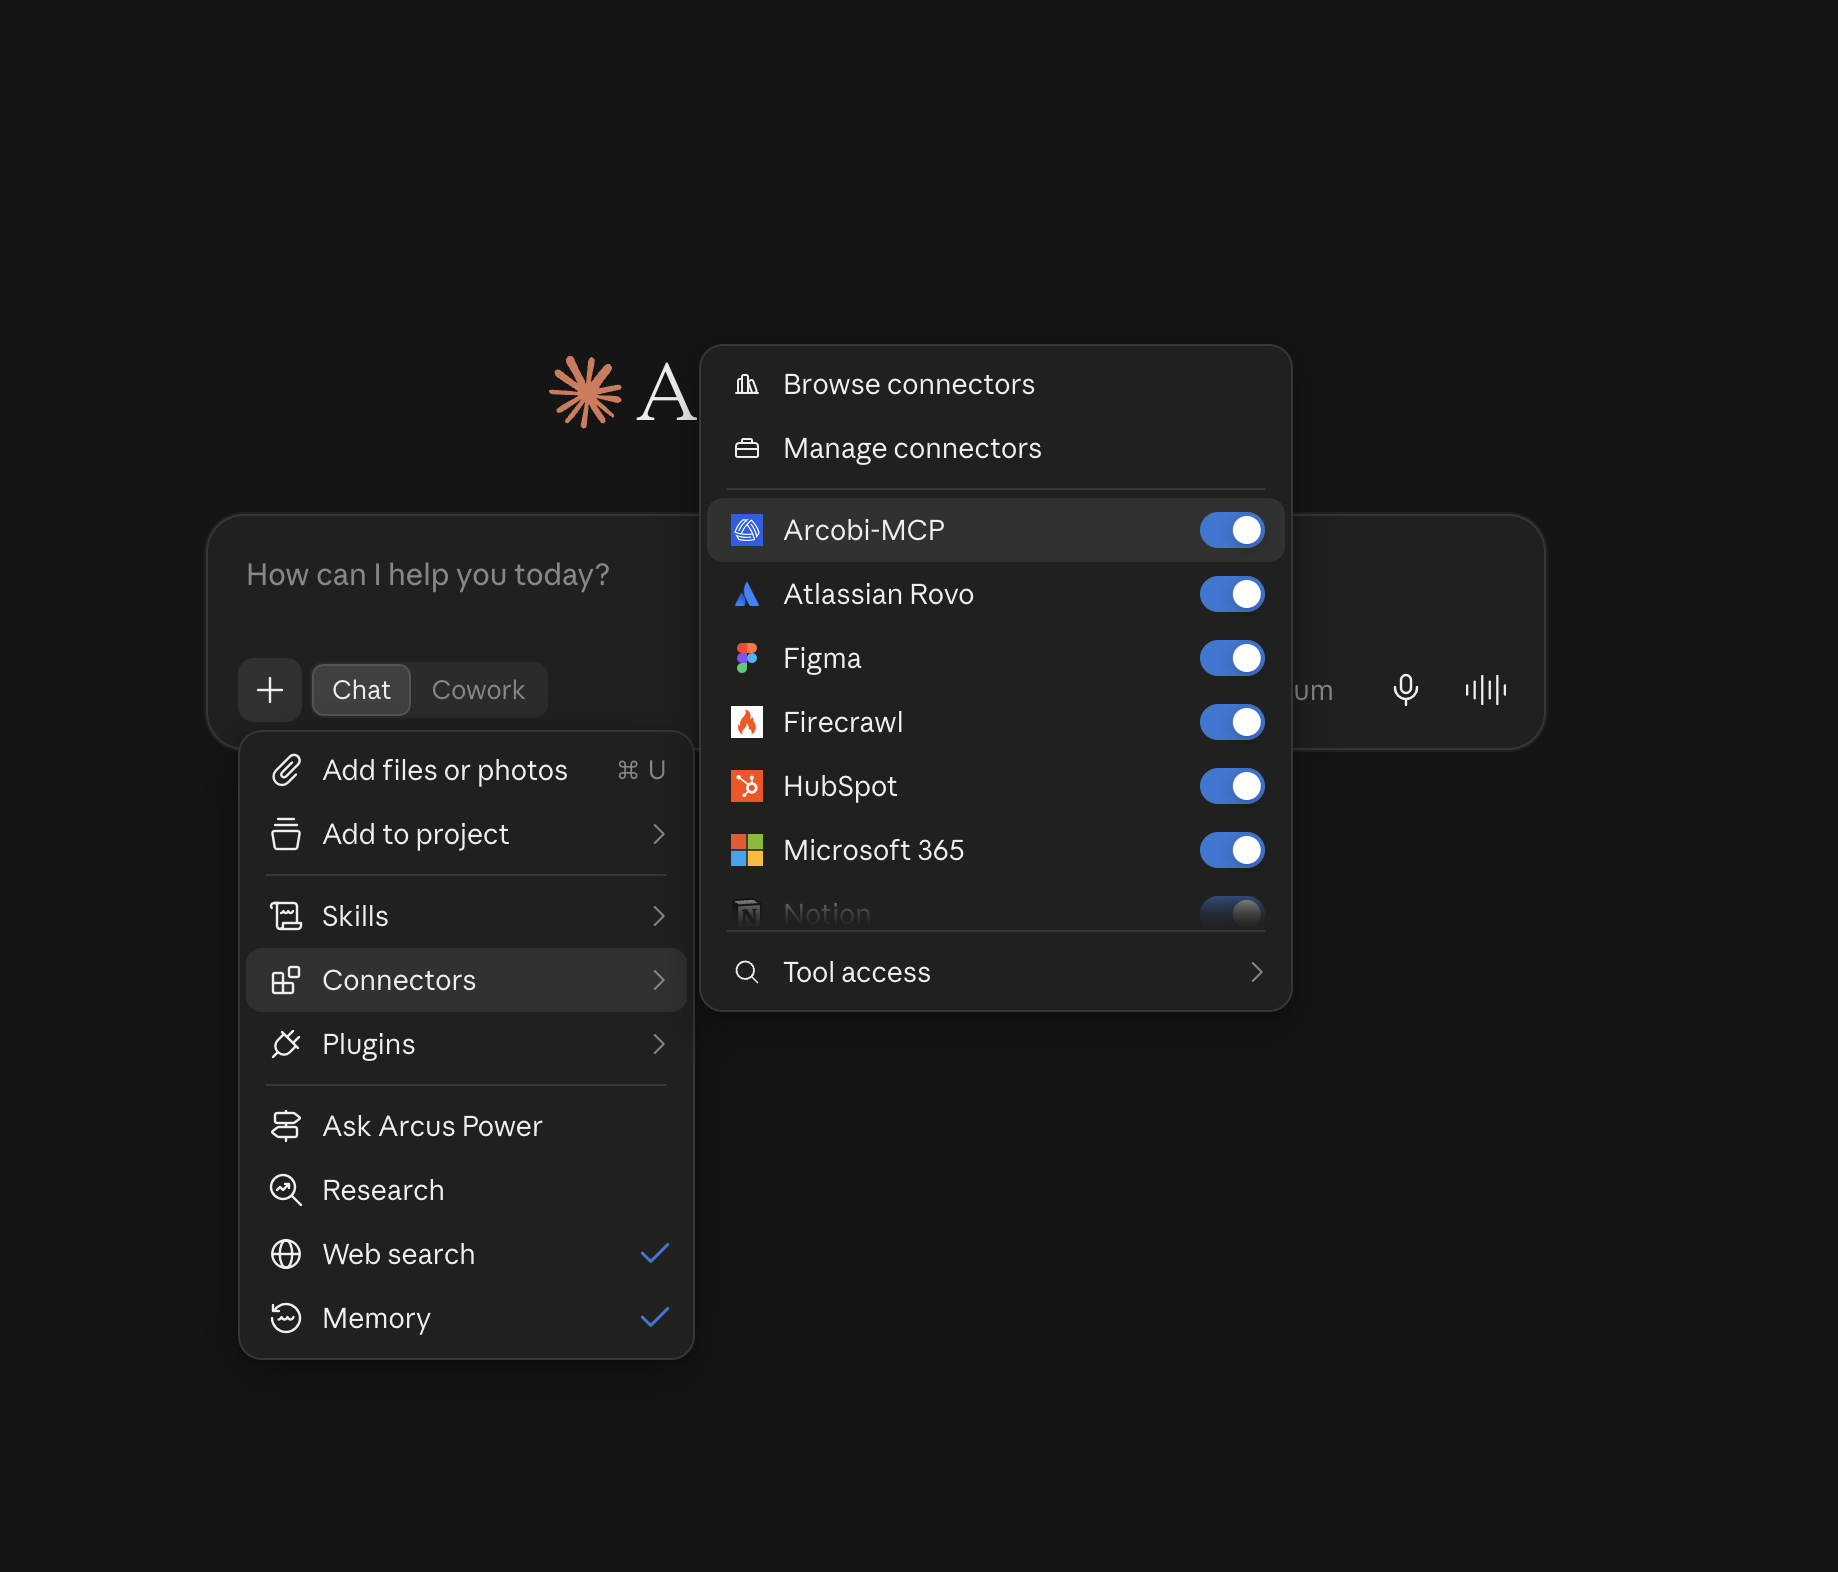Click the Microsoft 365 logo icon
1838x1572 pixels.
(x=747, y=850)
